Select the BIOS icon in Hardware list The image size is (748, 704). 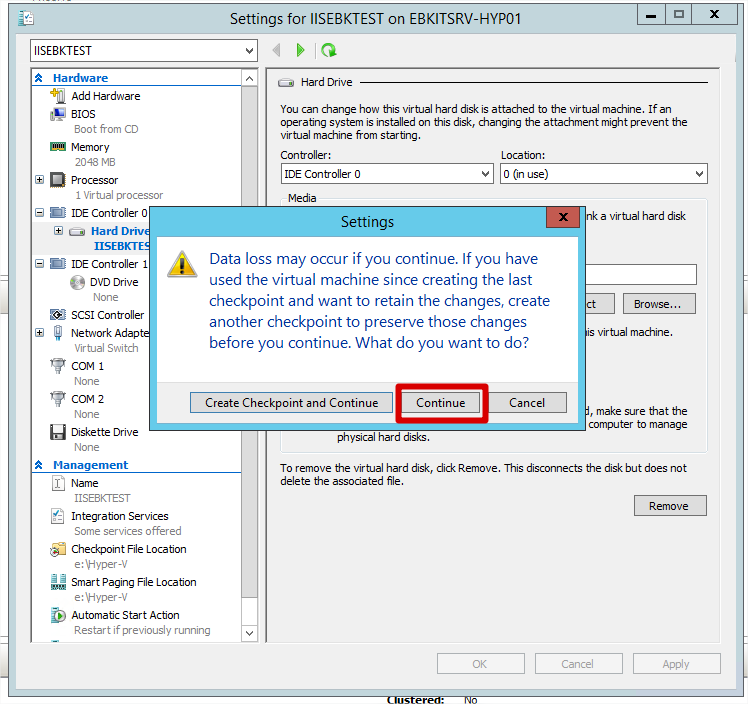(57, 114)
